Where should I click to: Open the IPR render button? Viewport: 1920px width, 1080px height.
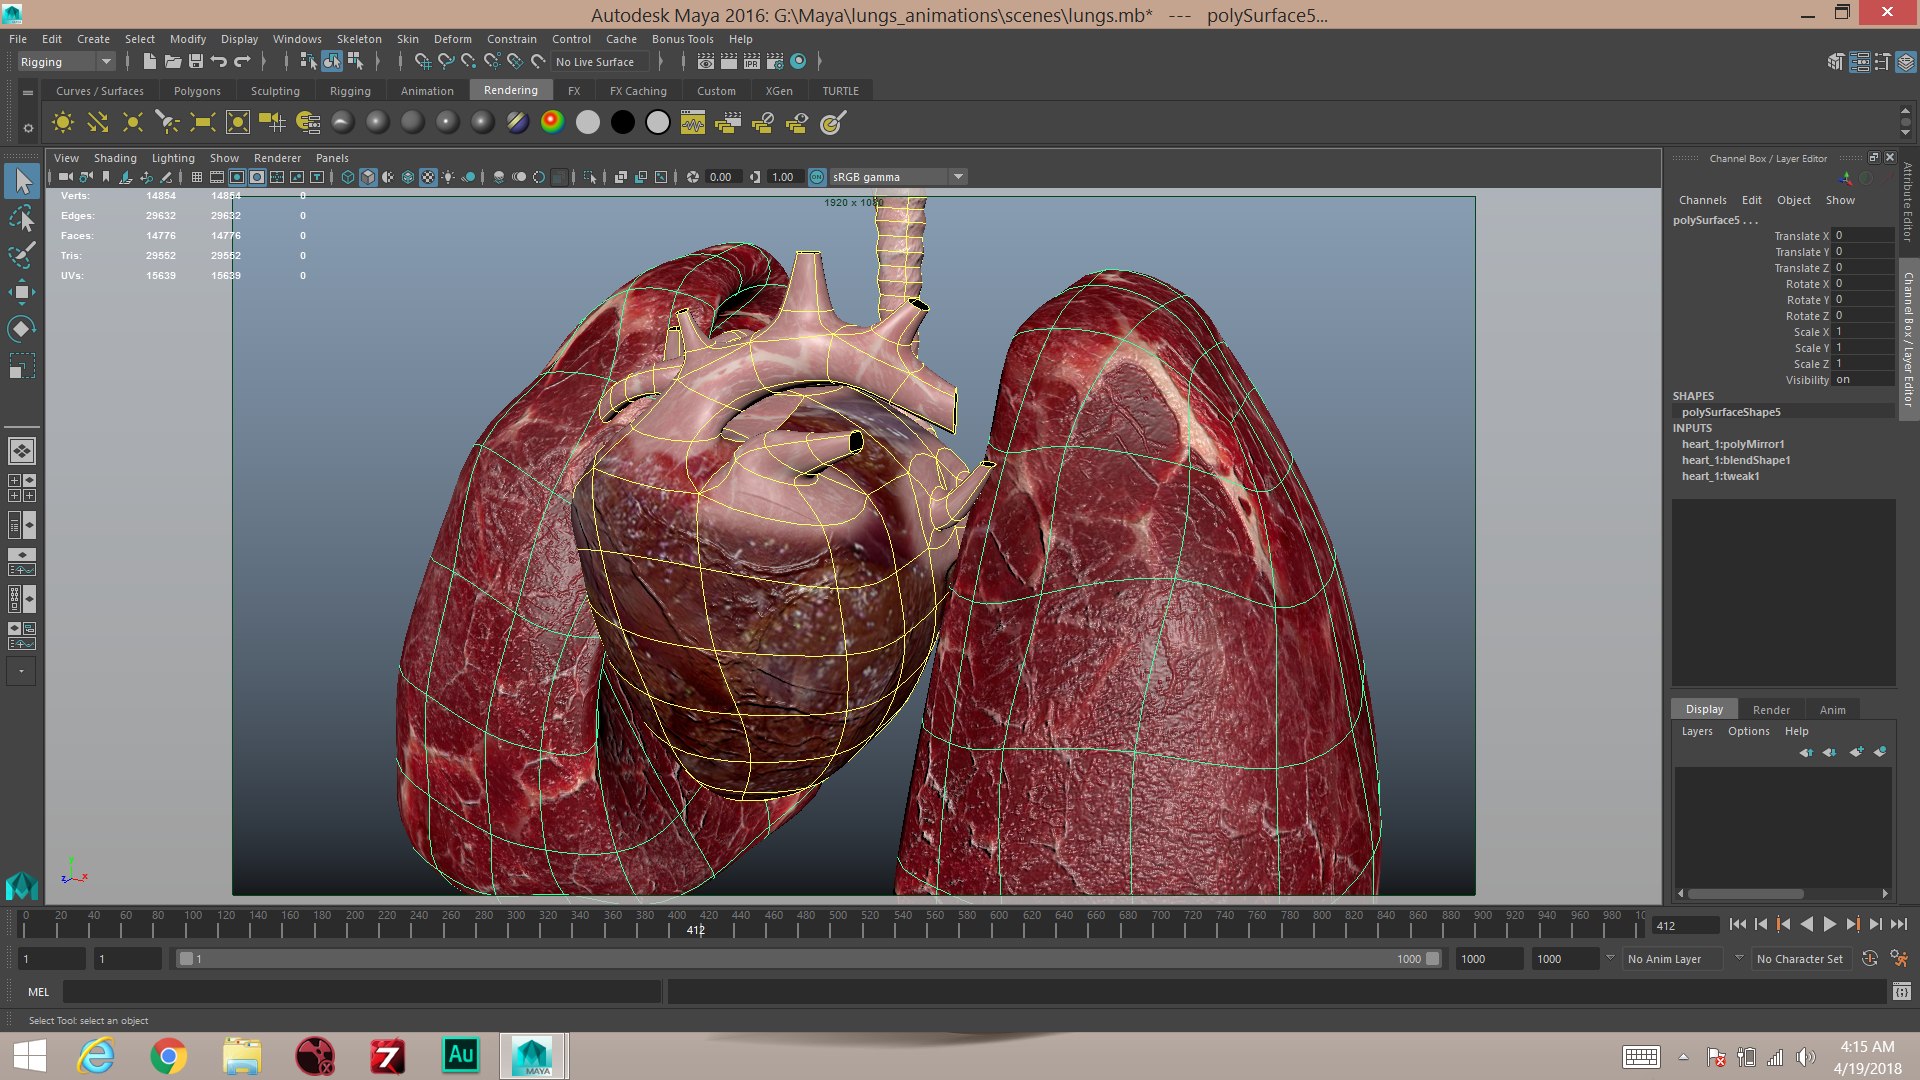[x=751, y=62]
